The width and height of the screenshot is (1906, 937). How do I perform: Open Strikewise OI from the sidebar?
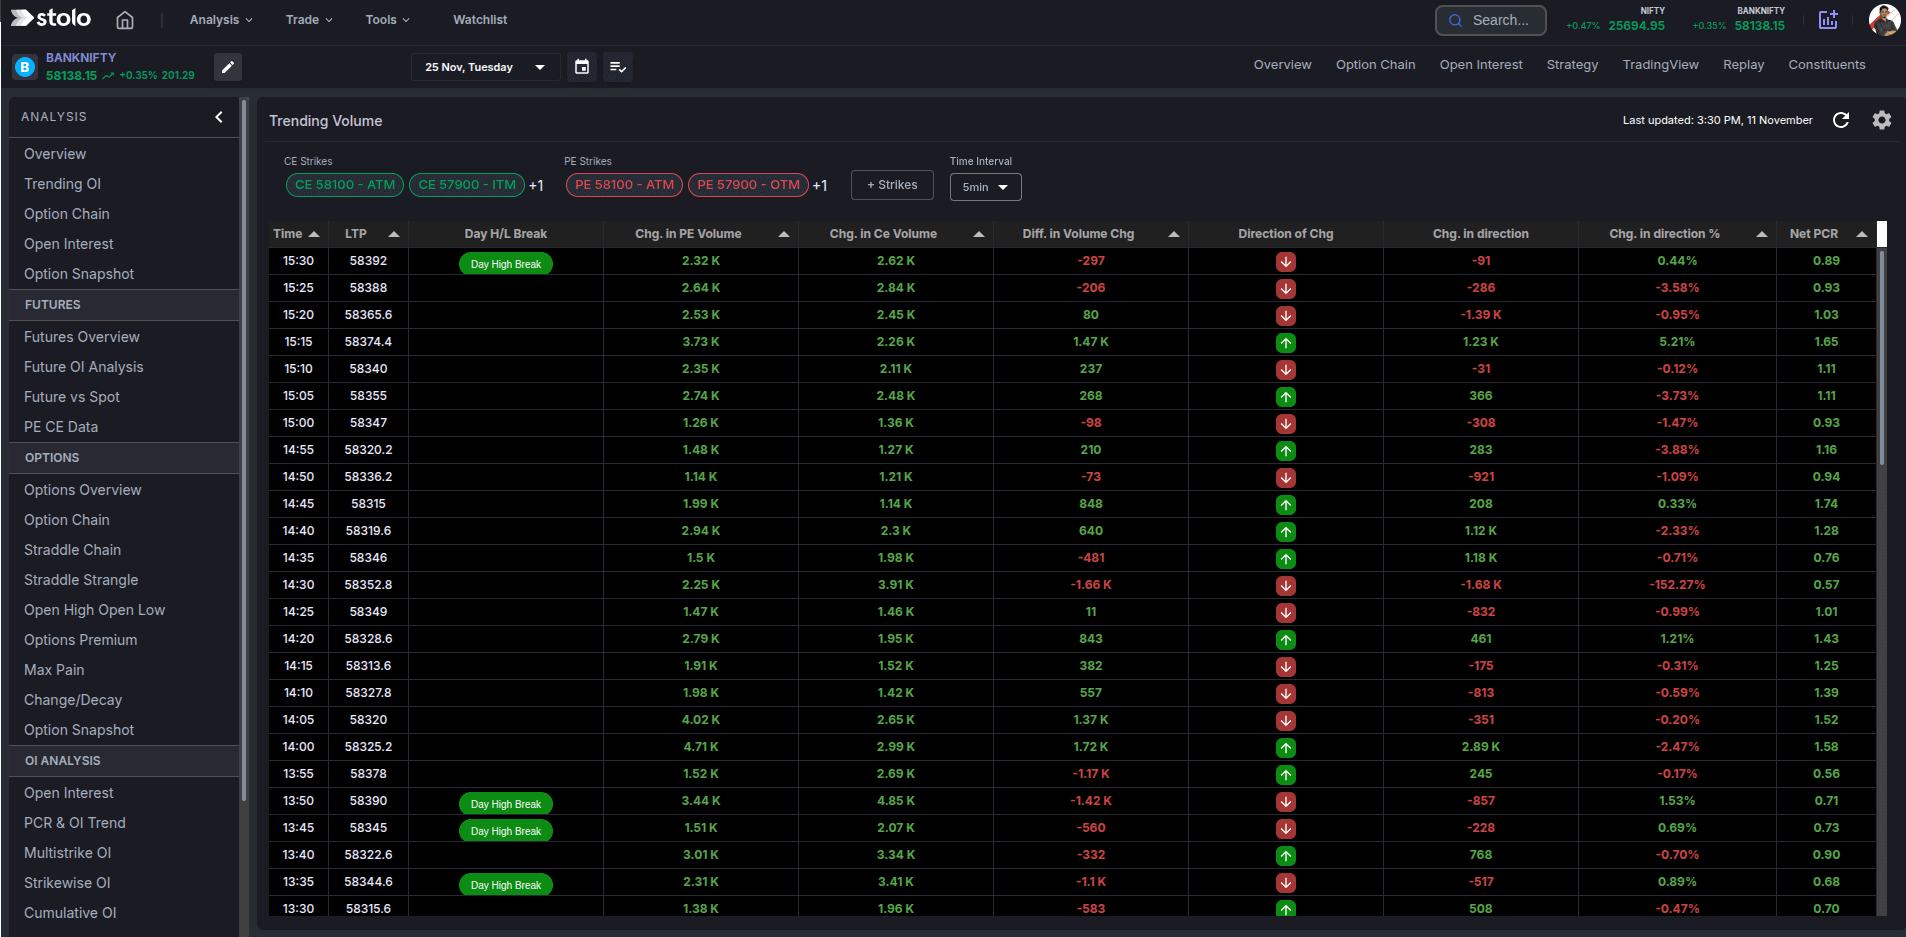(x=66, y=882)
